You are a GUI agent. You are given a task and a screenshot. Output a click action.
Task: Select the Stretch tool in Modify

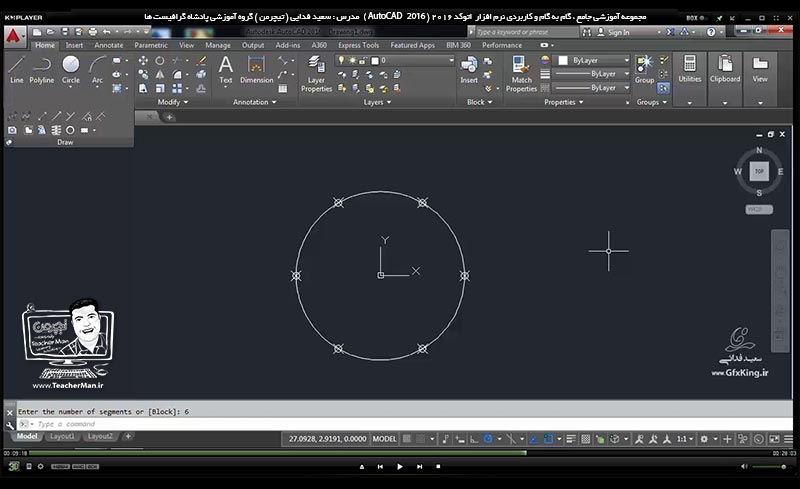[143, 88]
